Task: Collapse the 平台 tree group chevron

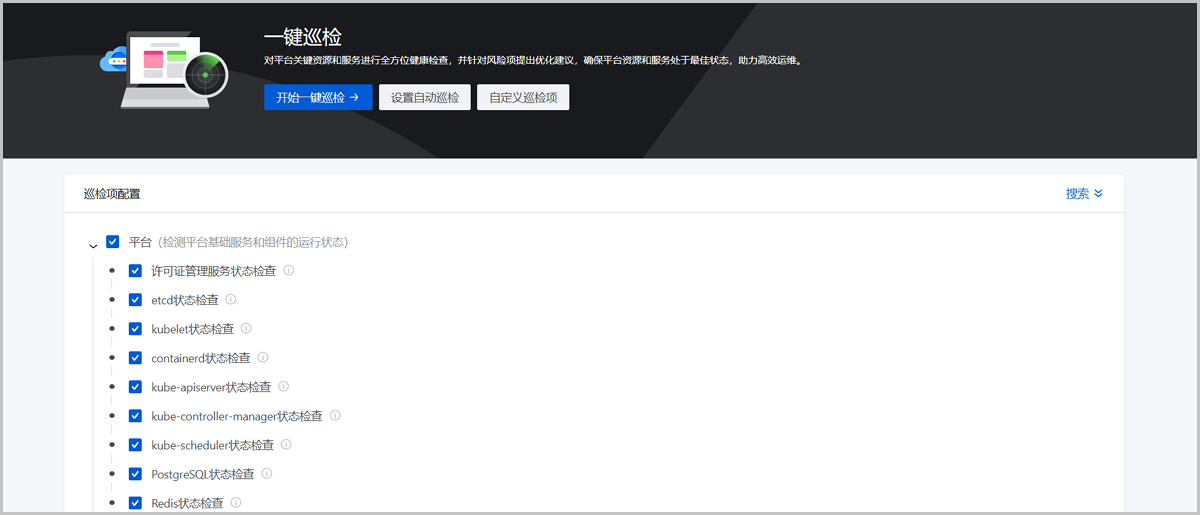Action: coord(93,244)
